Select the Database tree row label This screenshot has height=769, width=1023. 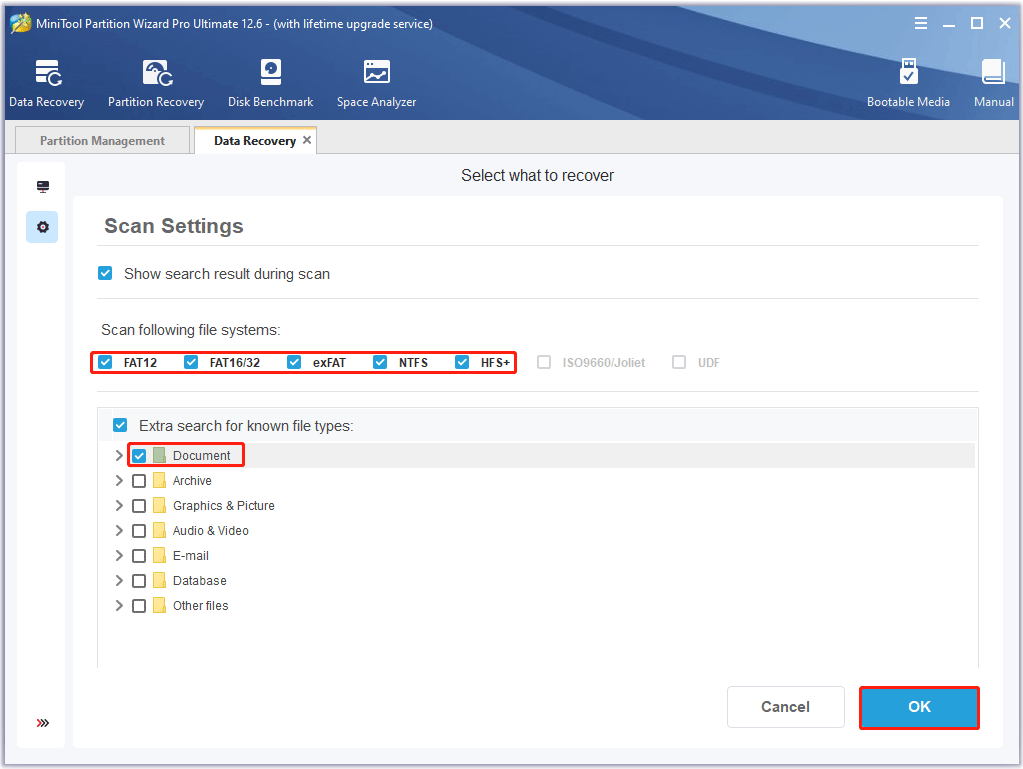[x=200, y=581]
